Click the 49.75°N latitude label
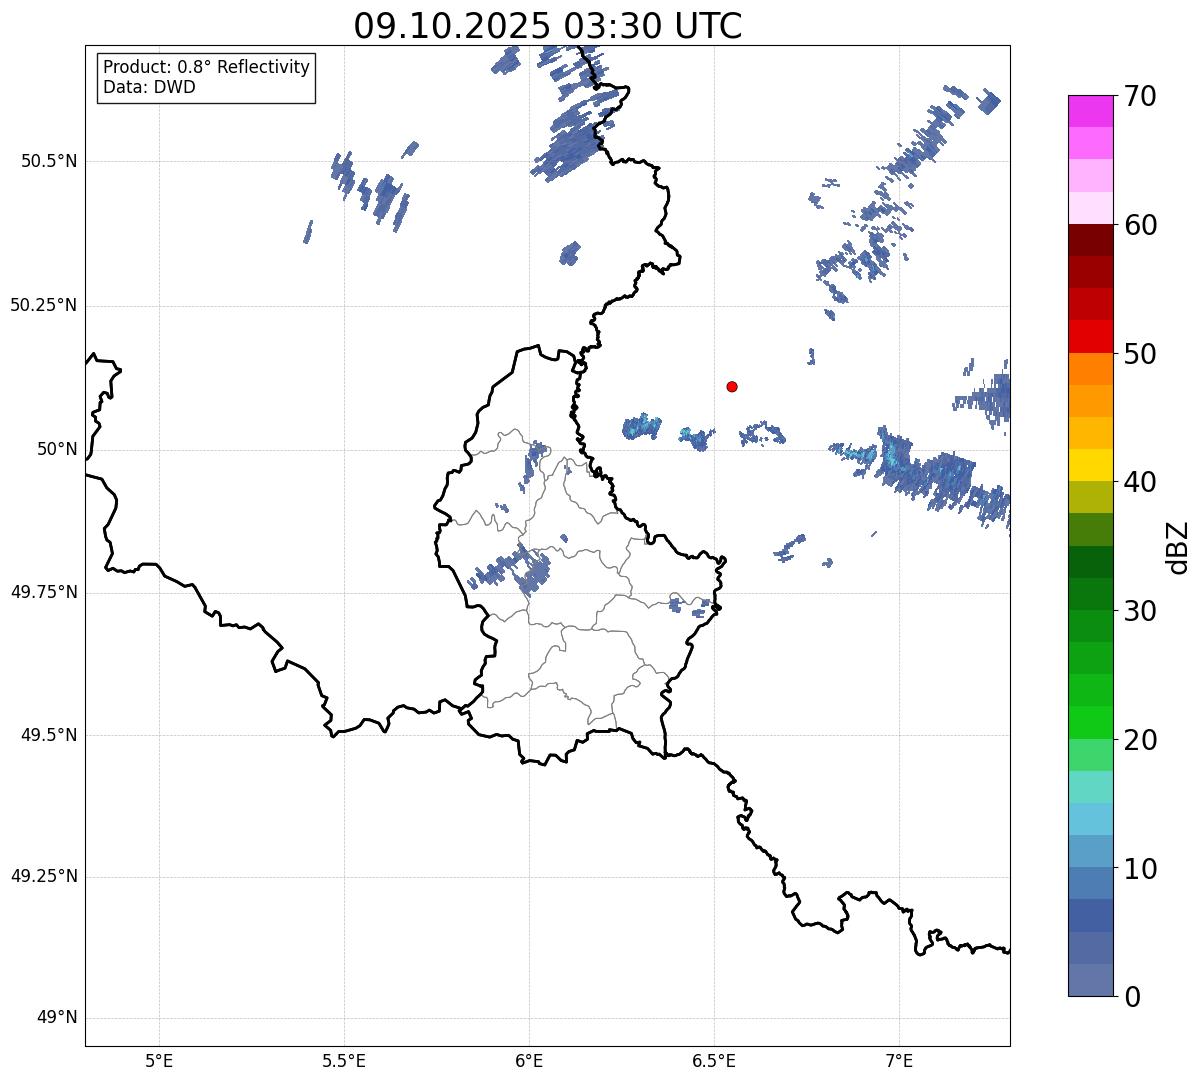This screenshot has height=1081, width=1202. point(44,592)
